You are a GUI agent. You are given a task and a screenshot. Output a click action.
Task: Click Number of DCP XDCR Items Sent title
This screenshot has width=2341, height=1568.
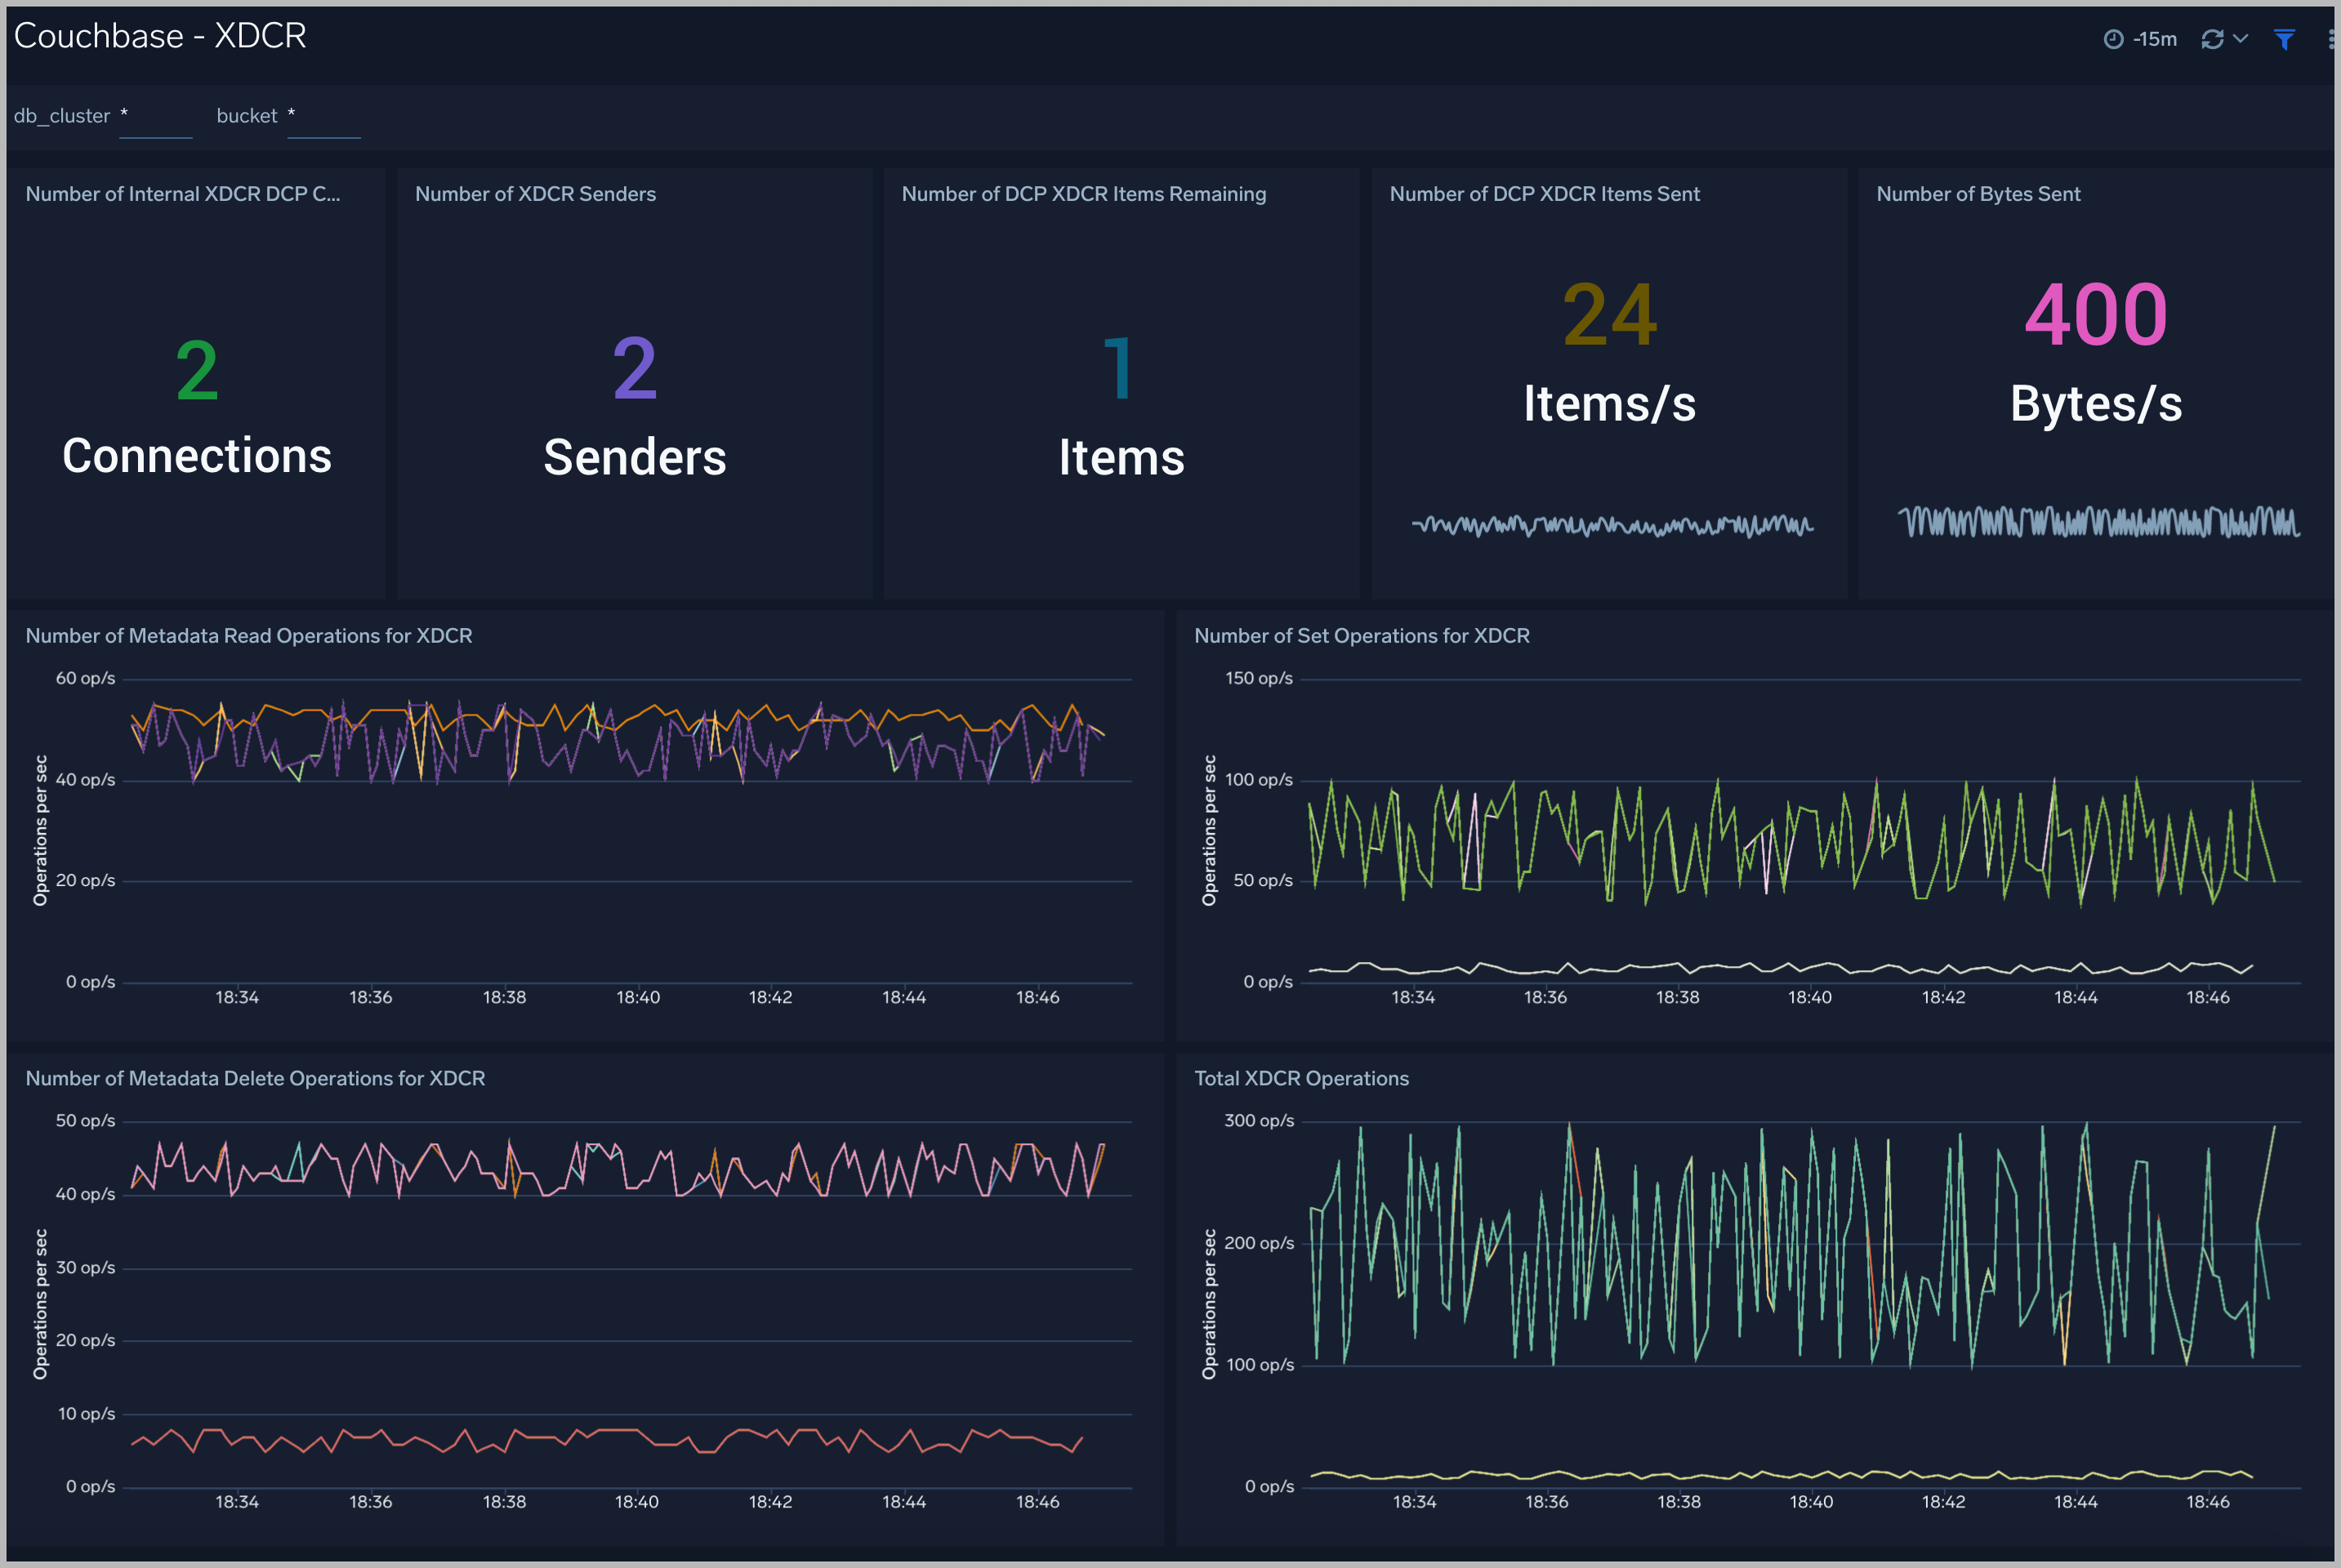click(x=1544, y=194)
